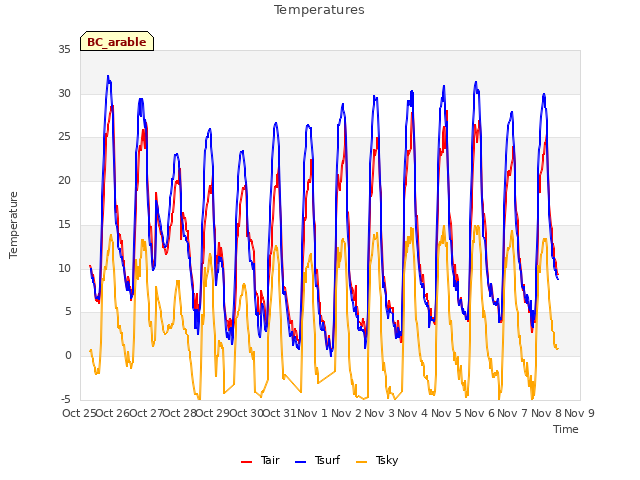Click the Nov 6 x-axis tick label

click(479, 413)
